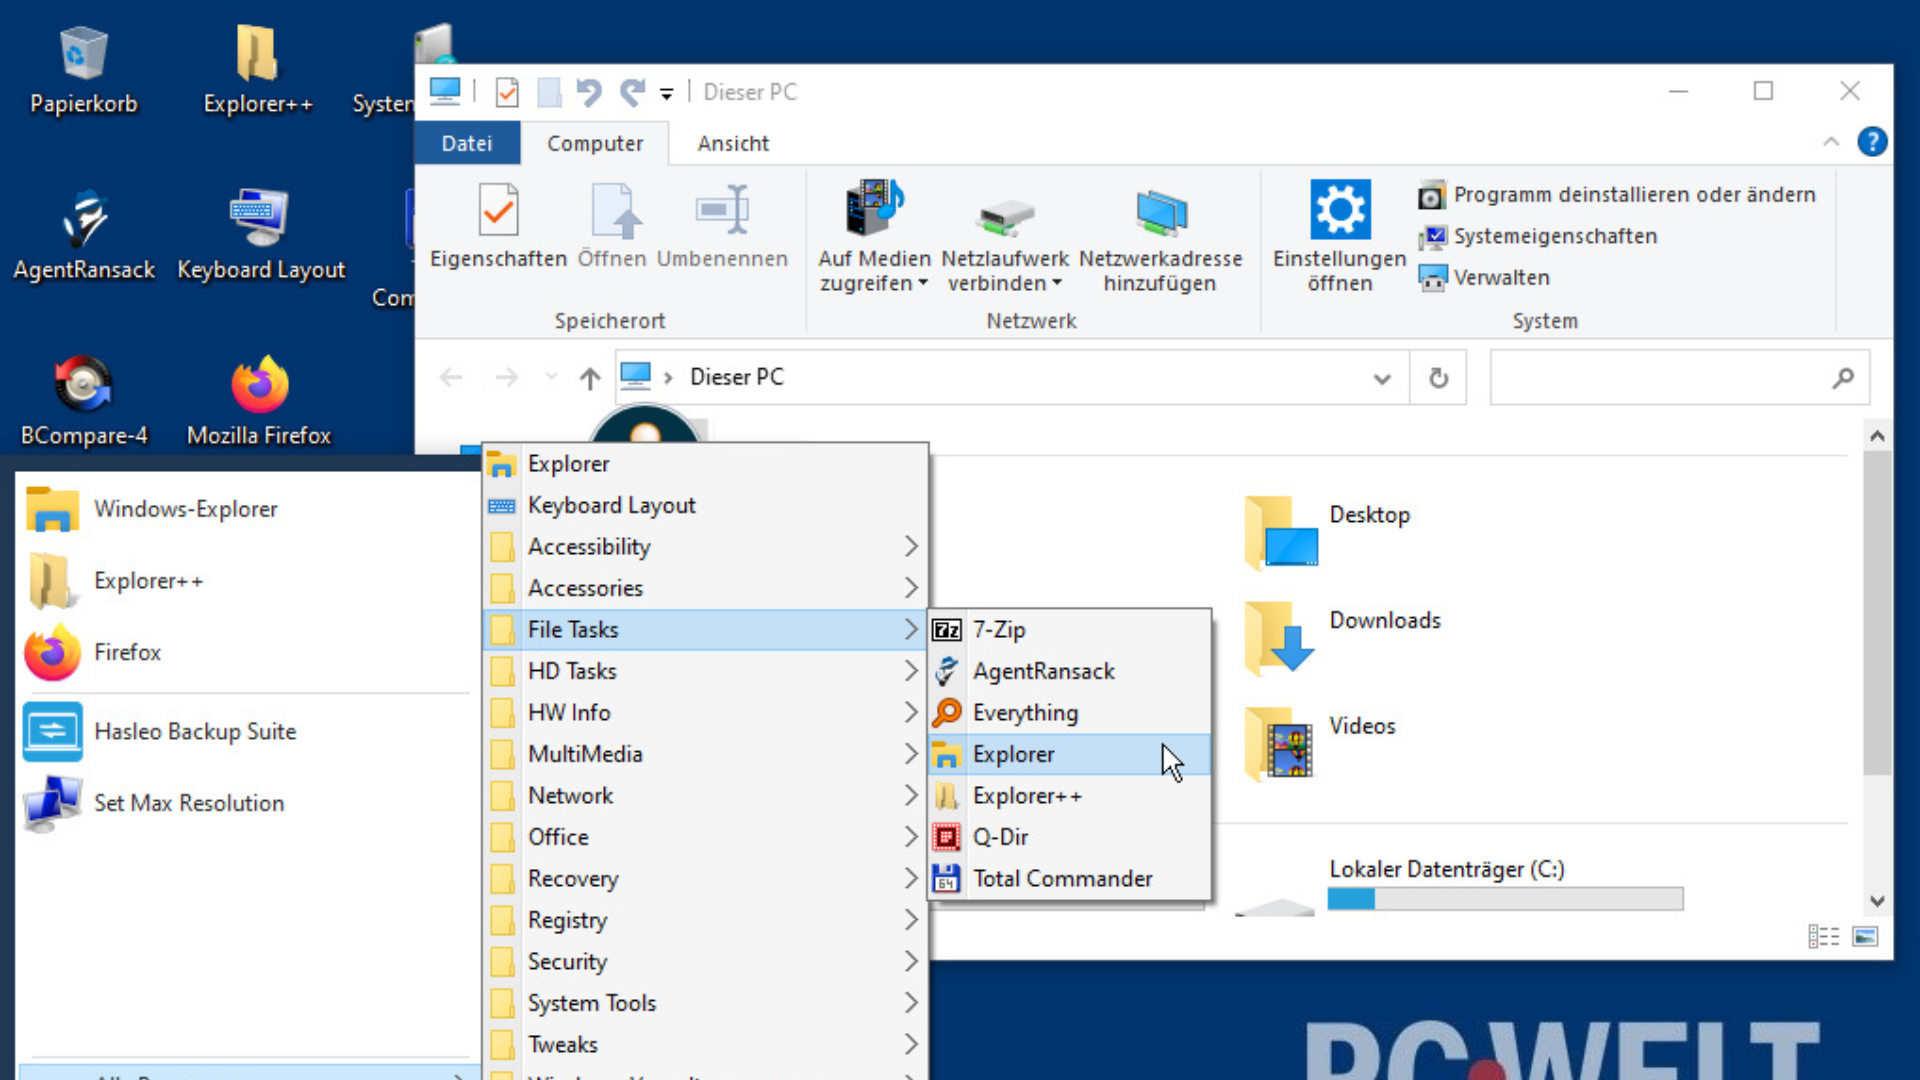This screenshot has width=1920, height=1080.
Task: Launch Total Commander from submenu
Action: [x=1062, y=879]
